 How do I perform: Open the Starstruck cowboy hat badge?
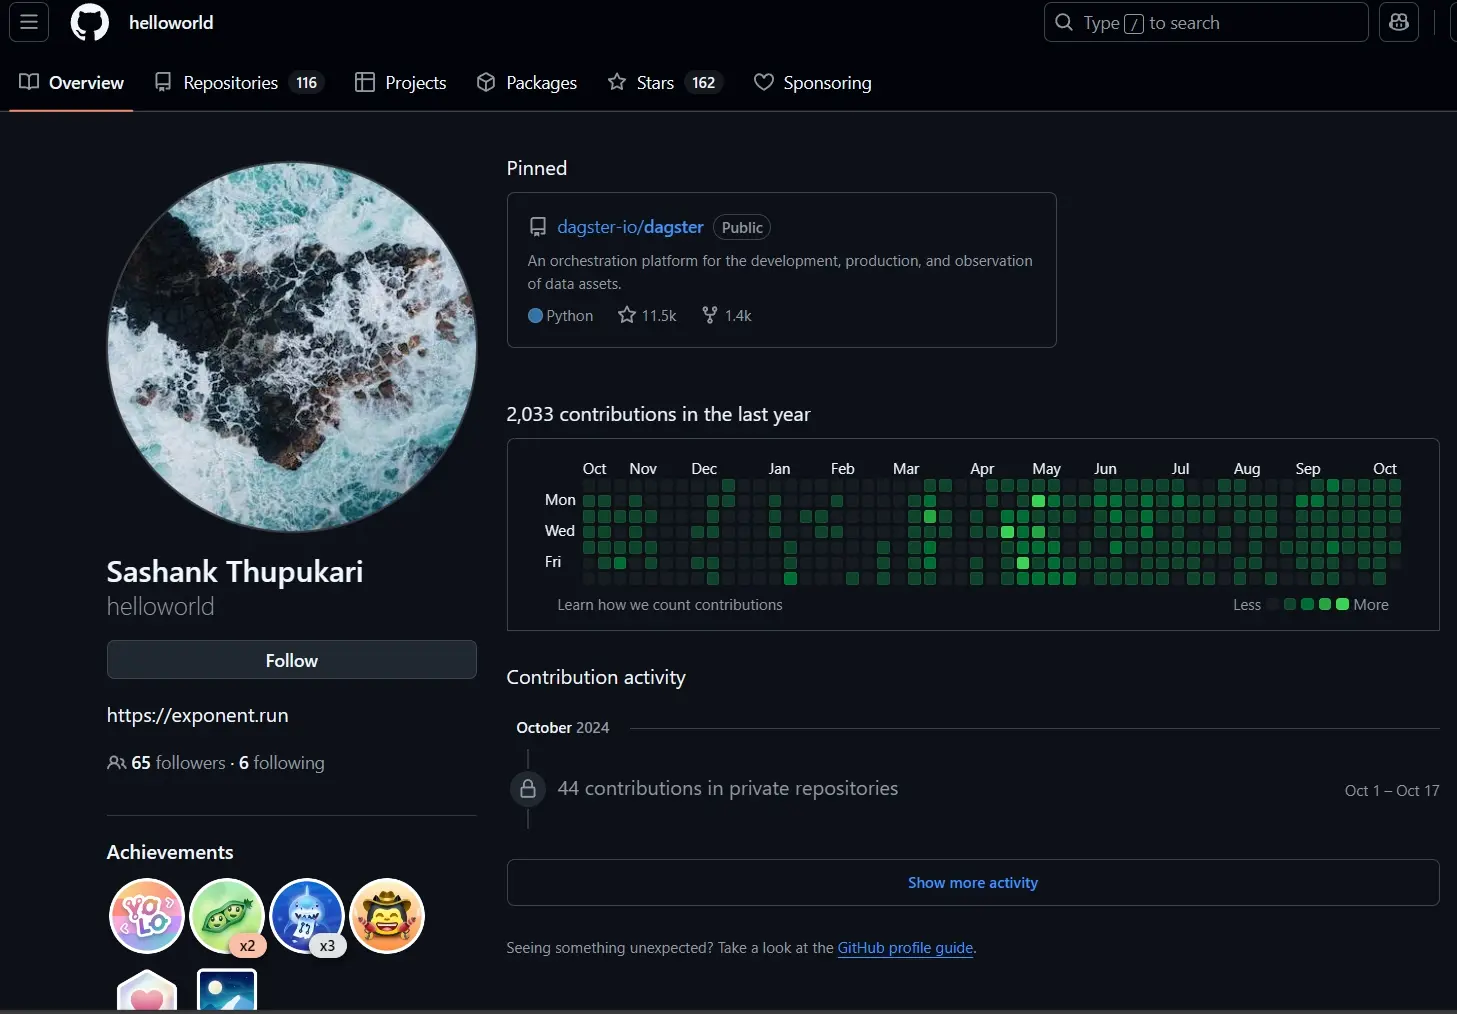pyautogui.click(x=387, y=915)
